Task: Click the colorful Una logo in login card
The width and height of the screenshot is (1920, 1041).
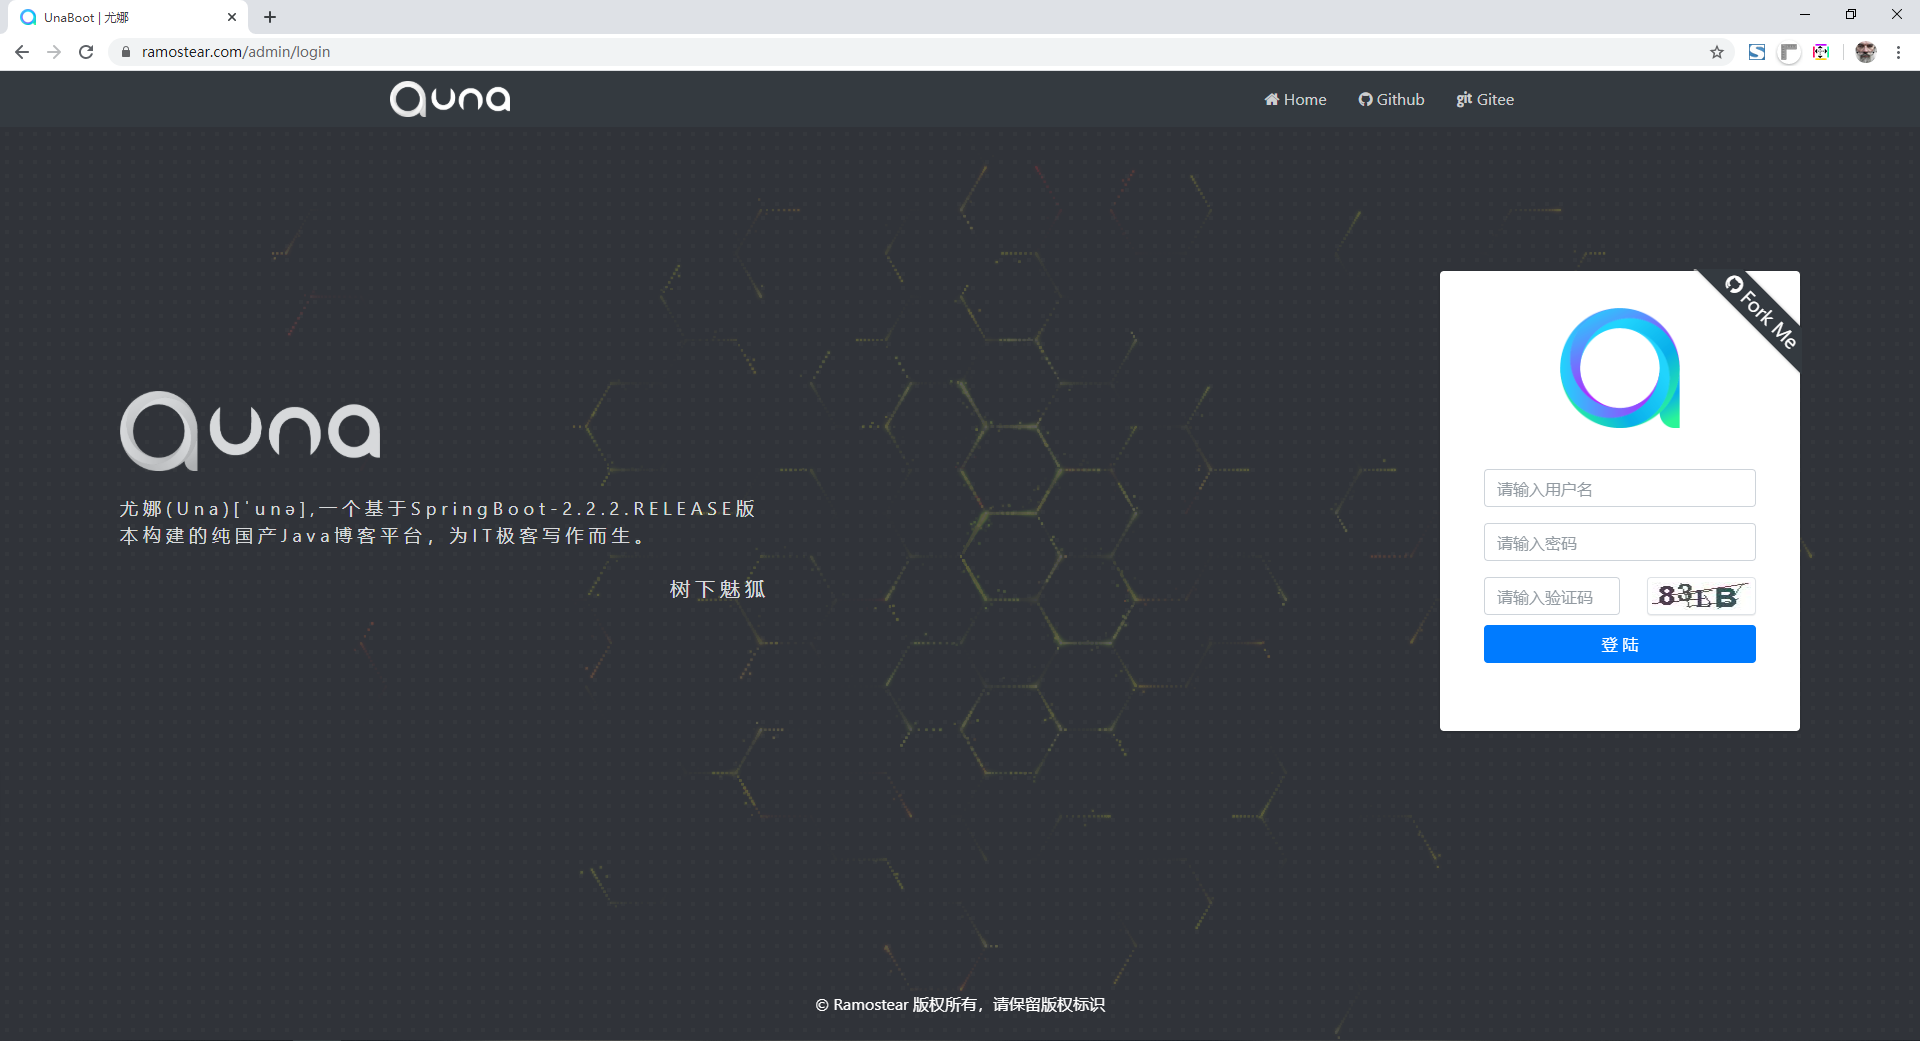Action: pos(1619,368)
